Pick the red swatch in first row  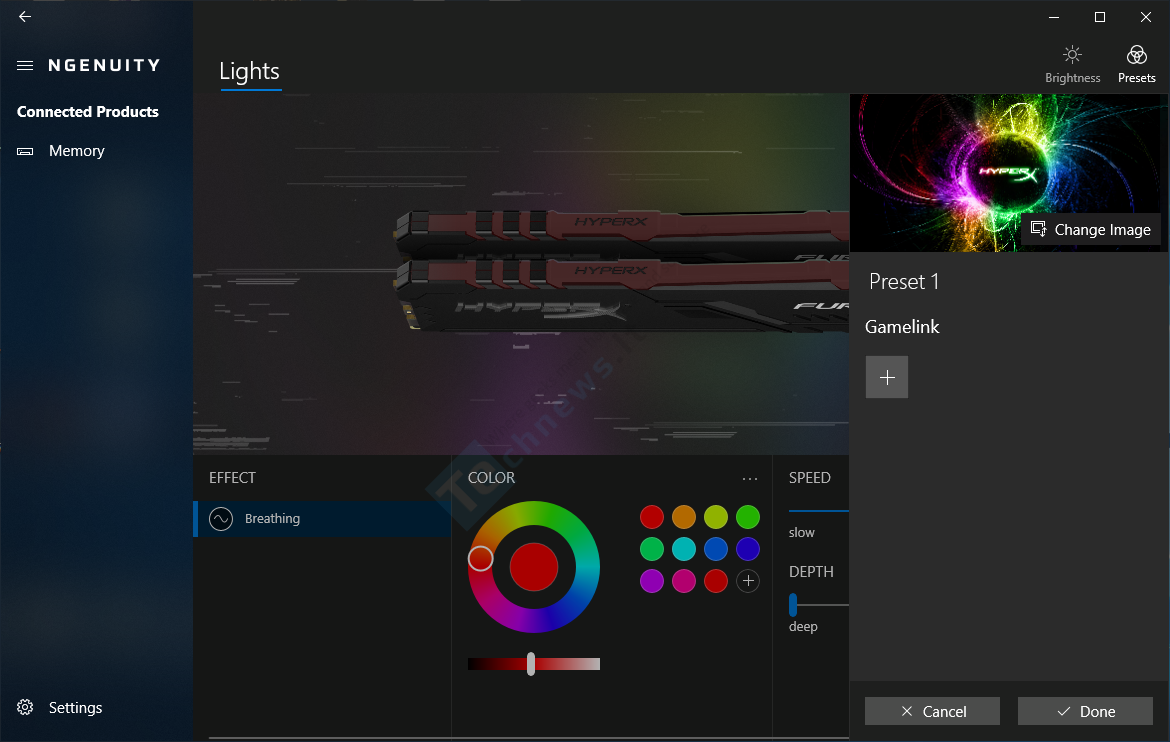(651, 517)
